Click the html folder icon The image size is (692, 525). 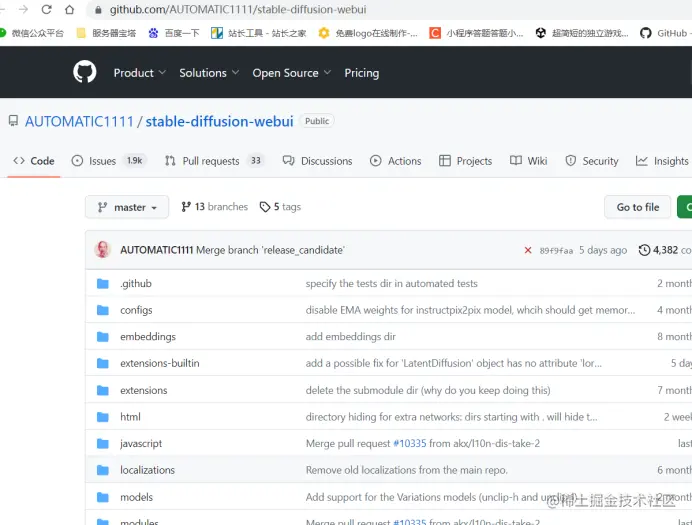point(103,417)
